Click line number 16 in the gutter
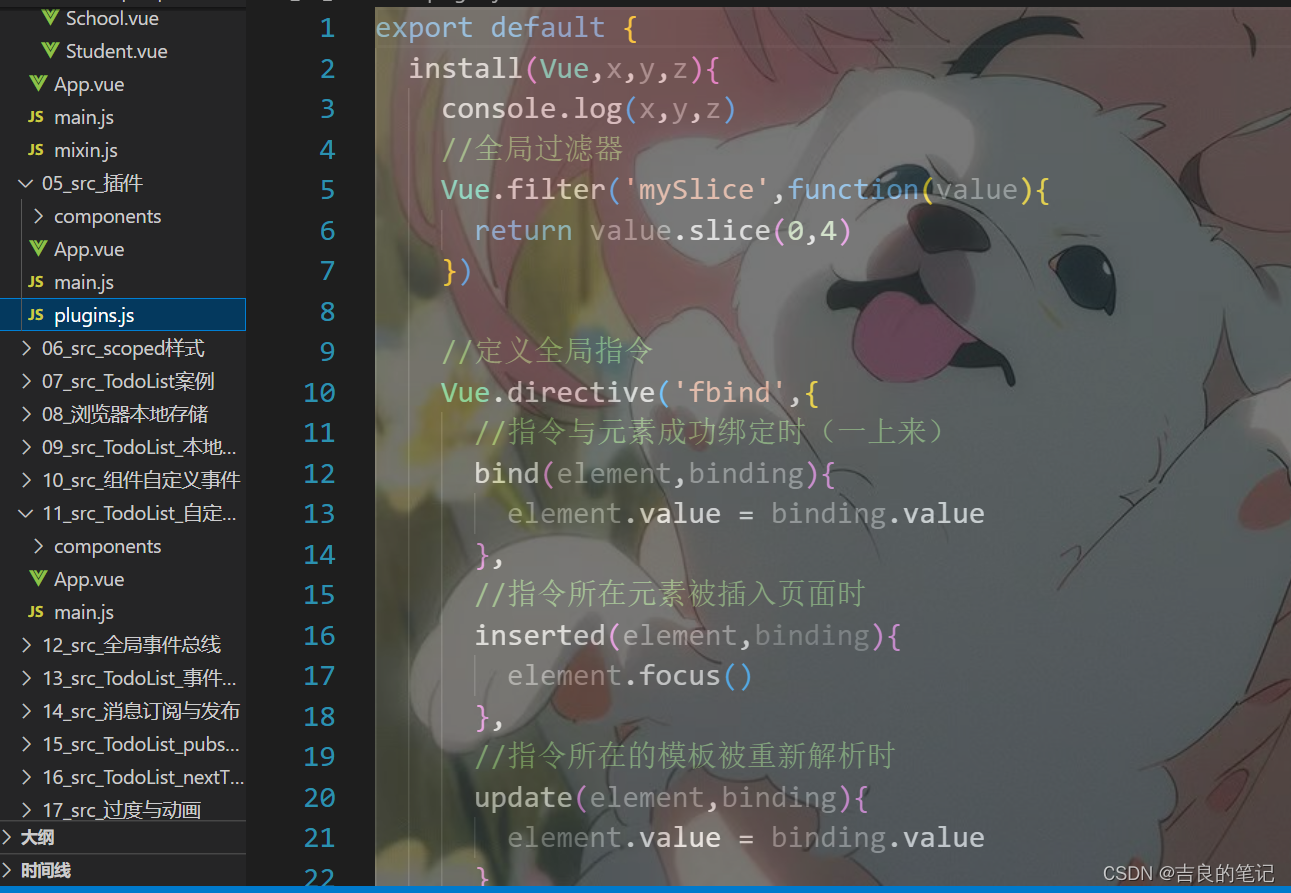Viewport: 1291px width, 893px height. (320, 636)
